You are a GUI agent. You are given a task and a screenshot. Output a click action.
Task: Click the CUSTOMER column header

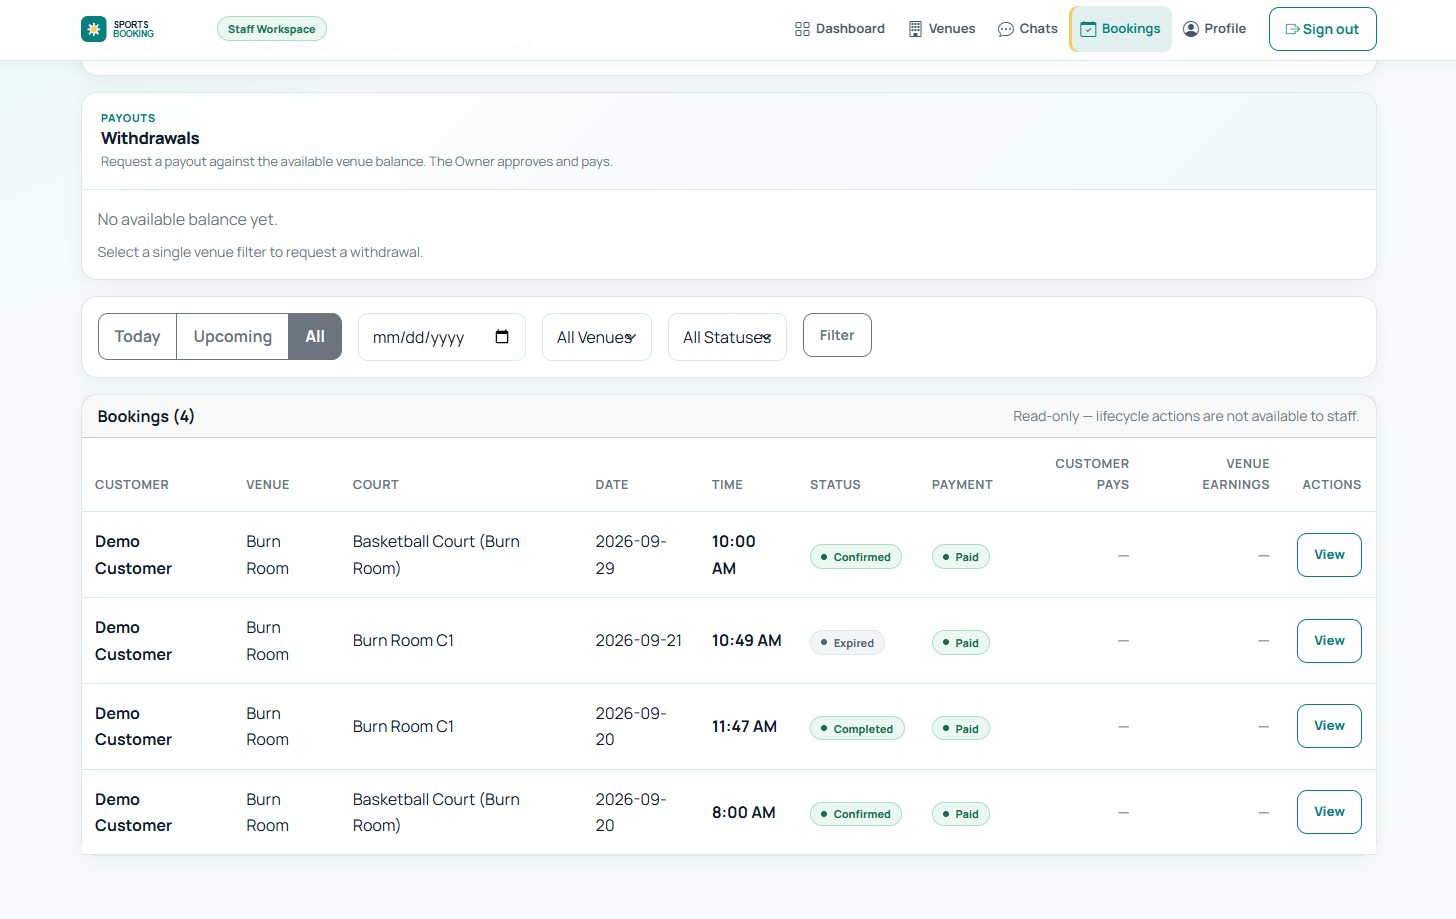[132, 485]
